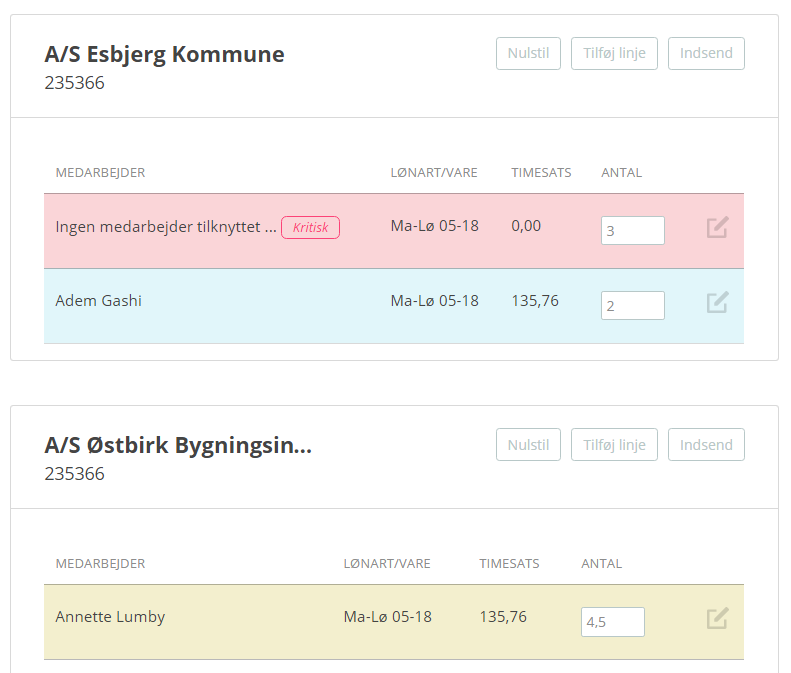
Task: Focus the Antal field containing 3
Action: (x=633, y=231)
